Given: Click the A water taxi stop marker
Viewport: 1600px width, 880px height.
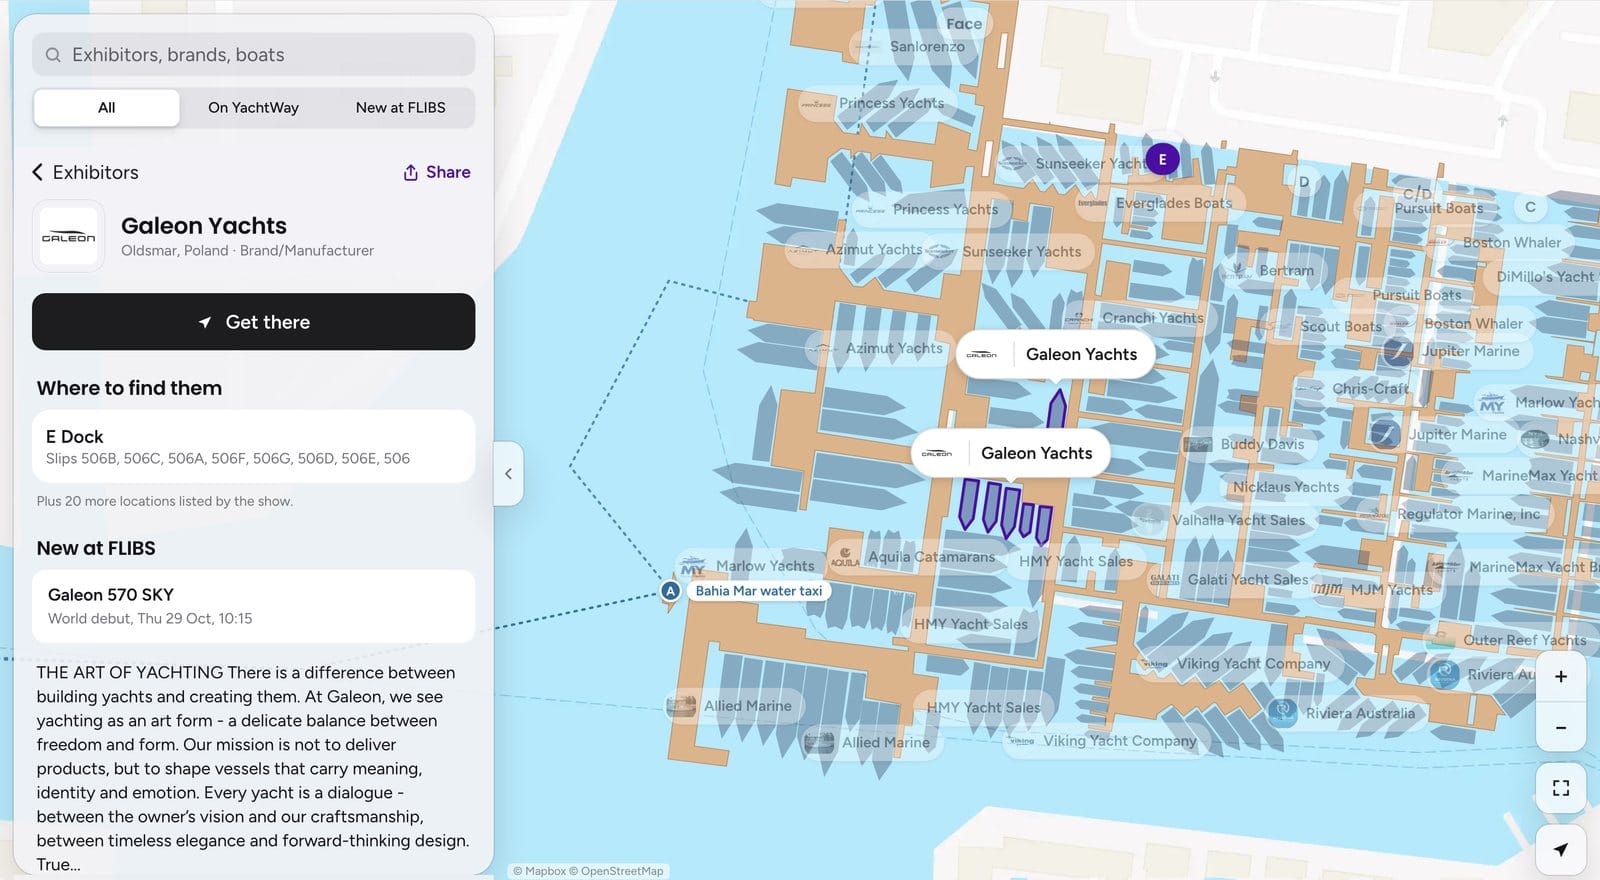Looking at the screenshot, I should 671,591.
